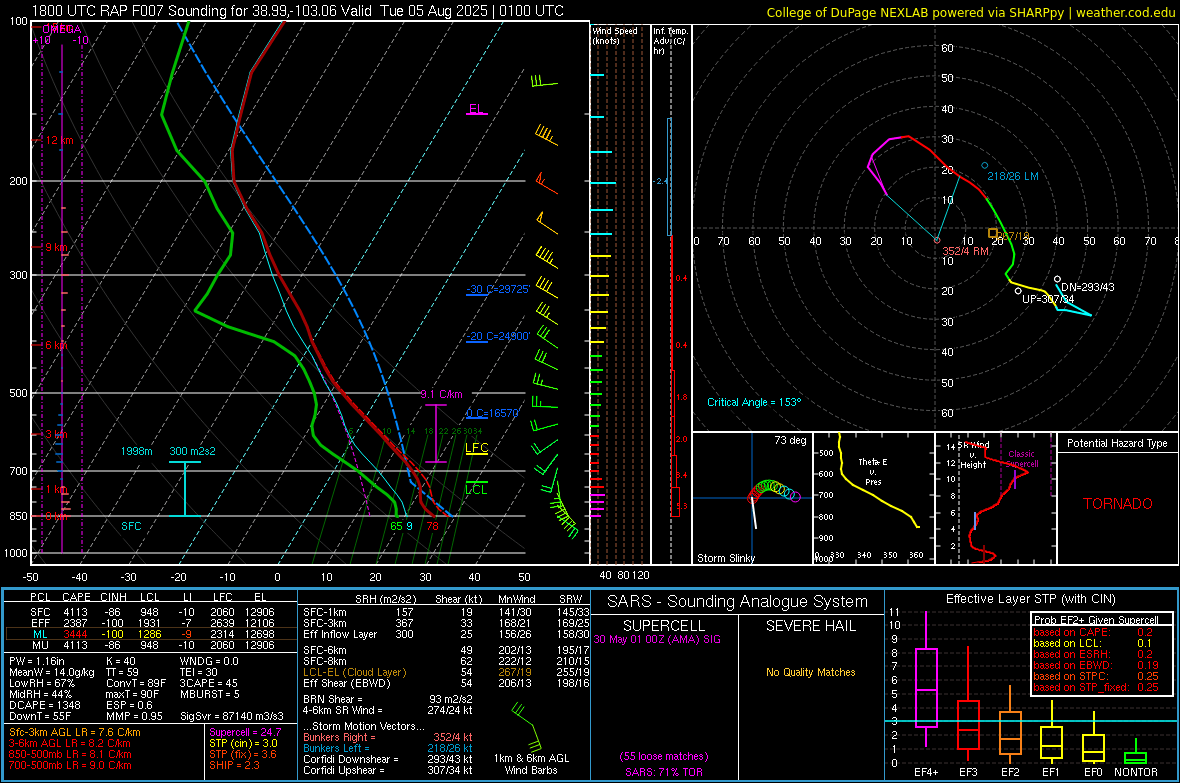Click the No Quality Matches hail text

pos(810,672)
